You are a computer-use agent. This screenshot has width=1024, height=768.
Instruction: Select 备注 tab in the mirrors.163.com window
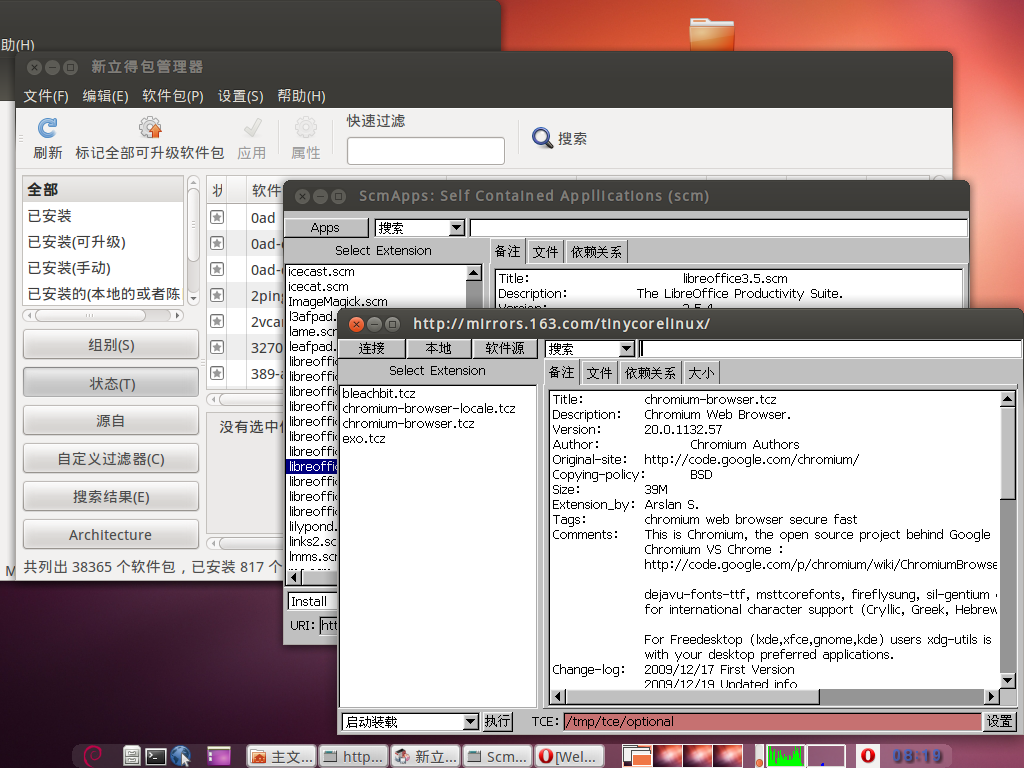click(562, 372)
